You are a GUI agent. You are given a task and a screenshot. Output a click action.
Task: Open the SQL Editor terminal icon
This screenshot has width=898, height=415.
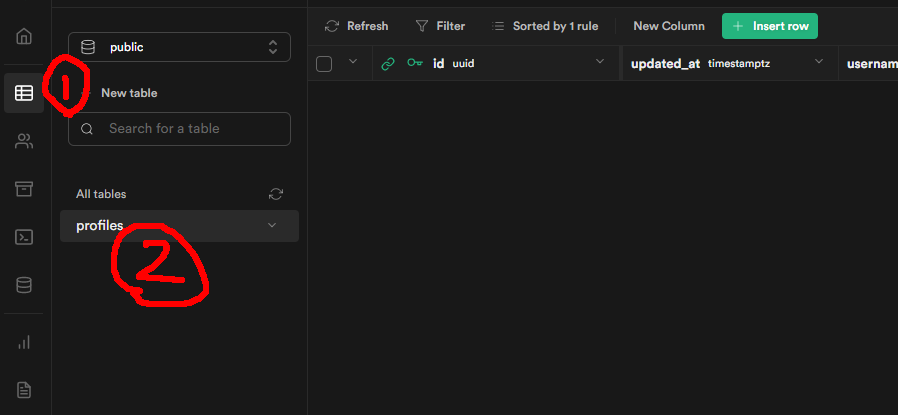[24, 237]
